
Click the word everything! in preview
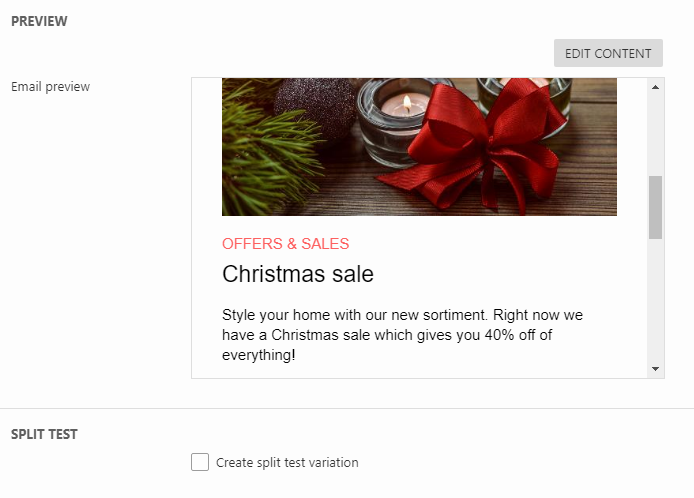click(x=258, y=355)
